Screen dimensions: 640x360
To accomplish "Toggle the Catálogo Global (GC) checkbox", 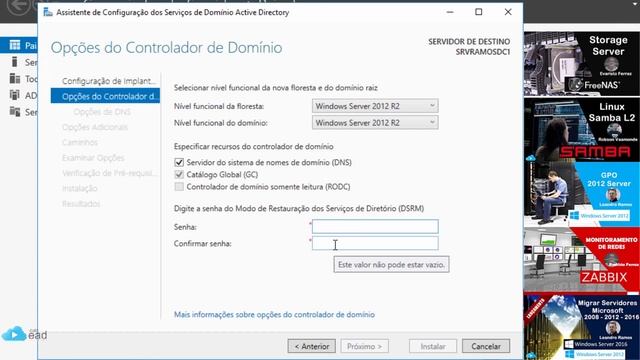I will (179, 175).
